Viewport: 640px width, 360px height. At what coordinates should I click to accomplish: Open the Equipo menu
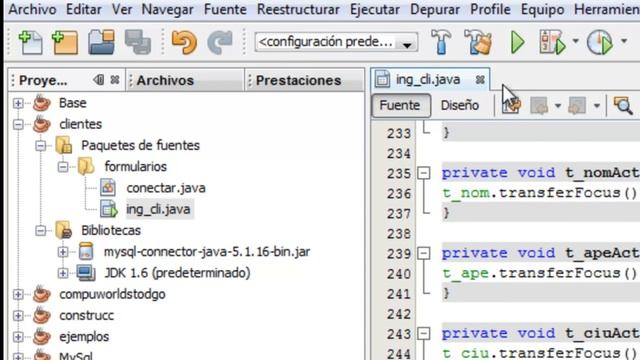pyautogui.click(x=542, y=9)
